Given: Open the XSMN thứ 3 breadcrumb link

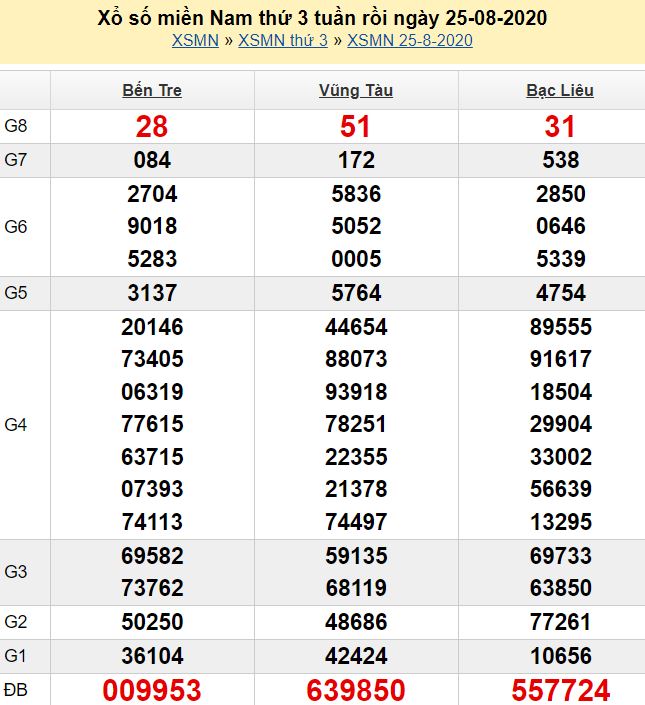Looking at the screenshot, I should point(284,40).
